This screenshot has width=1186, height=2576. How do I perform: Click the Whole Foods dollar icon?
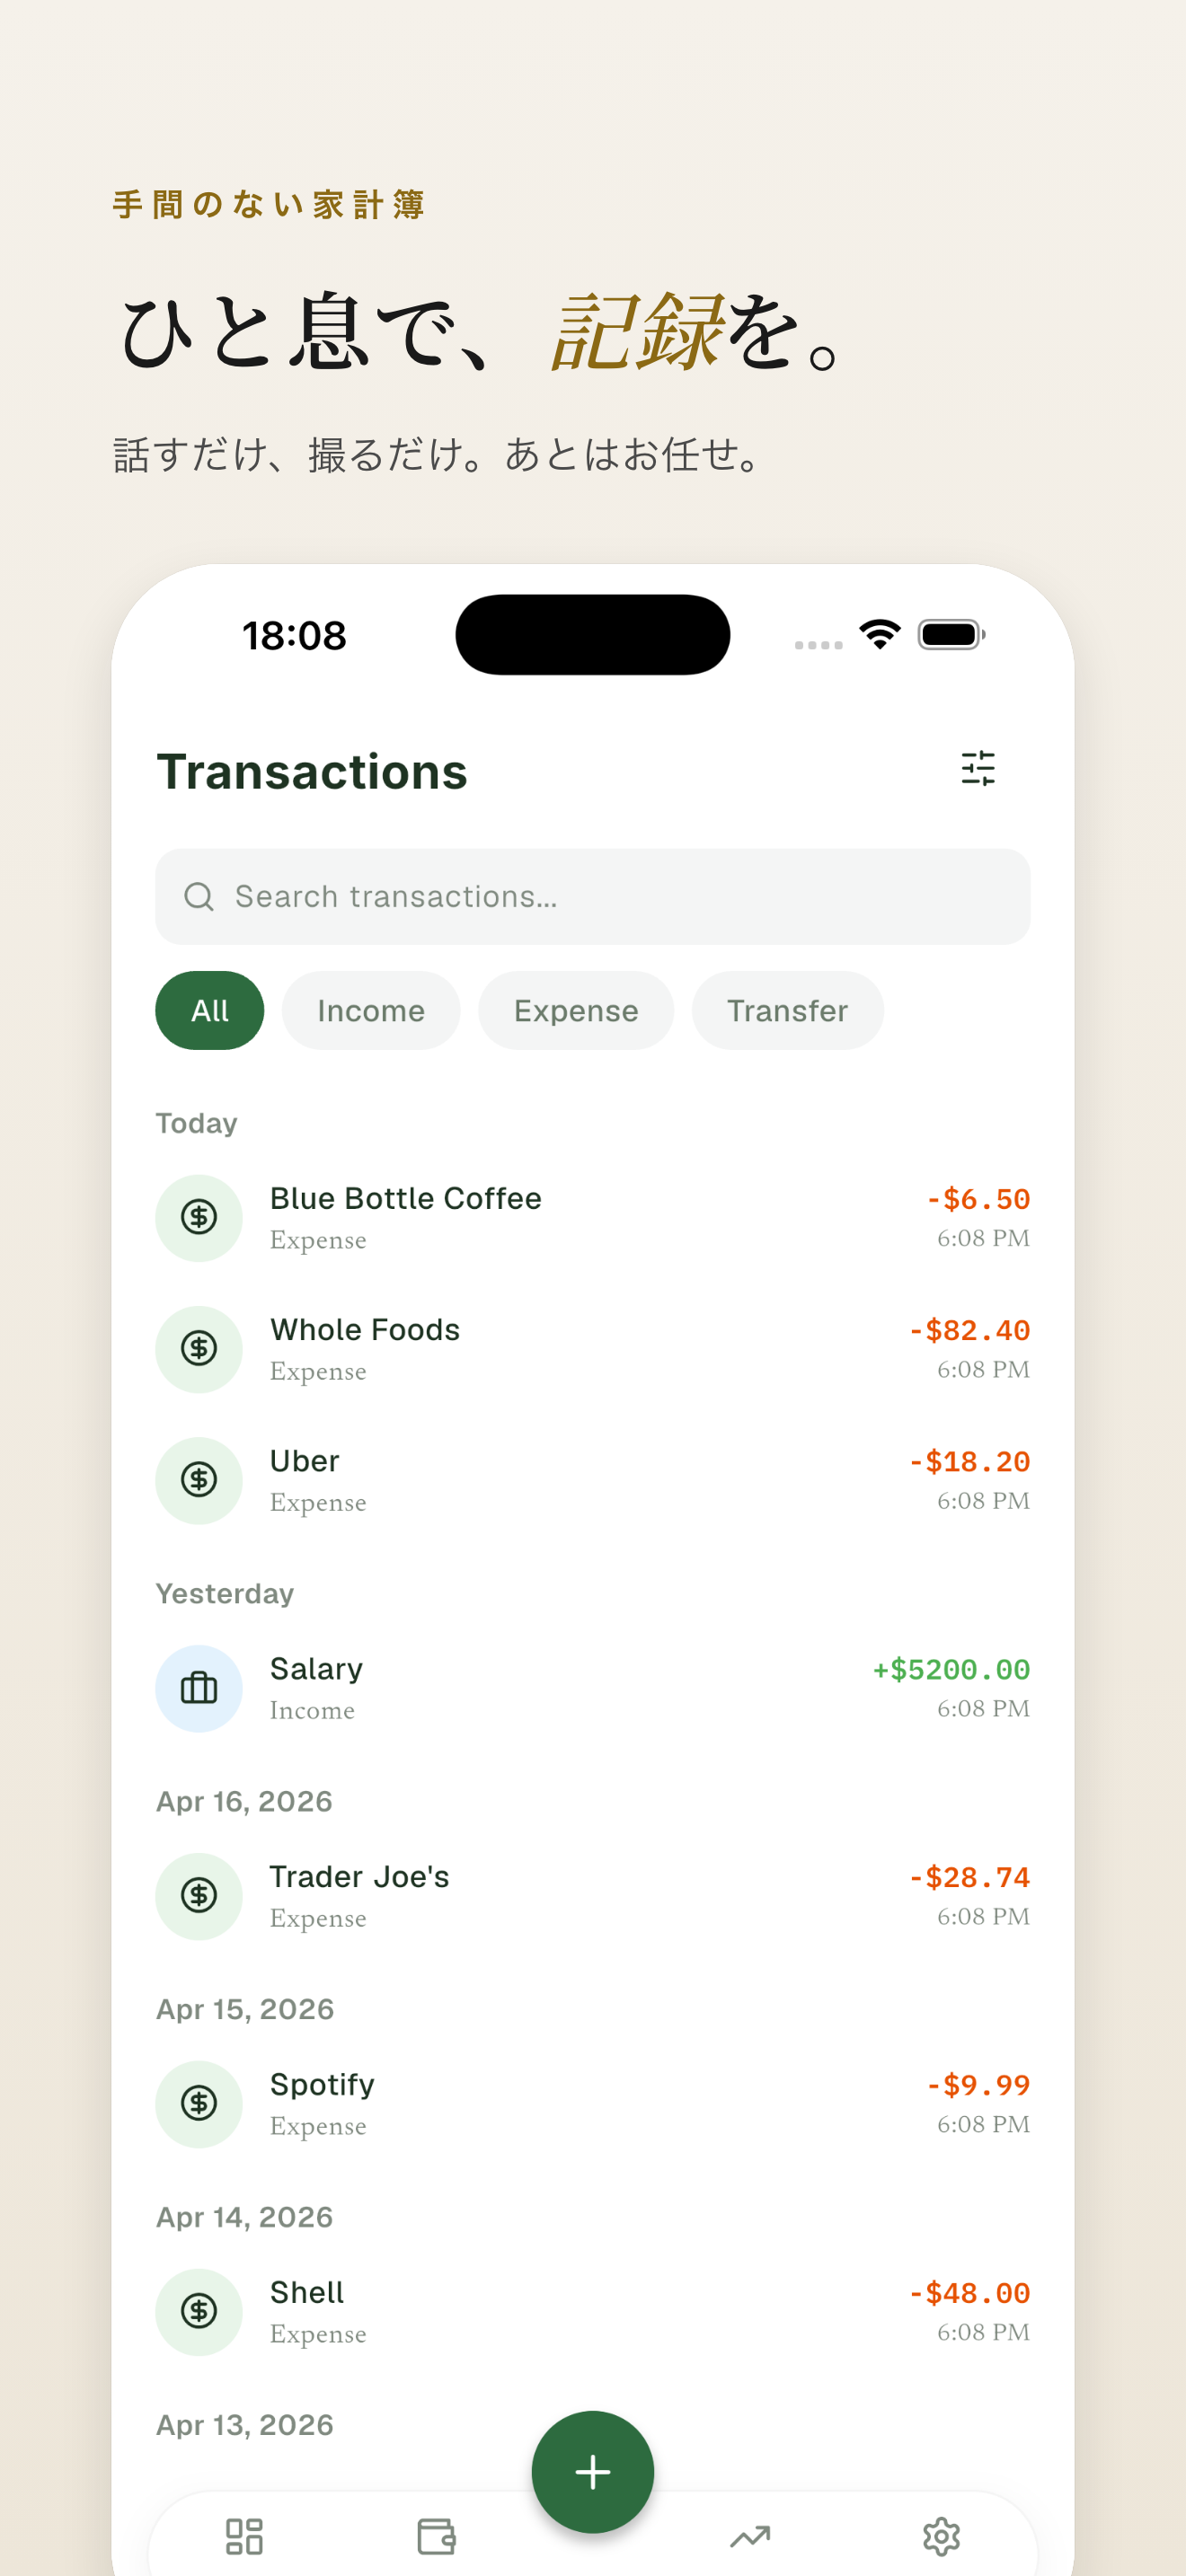(x=199, y=1349)
